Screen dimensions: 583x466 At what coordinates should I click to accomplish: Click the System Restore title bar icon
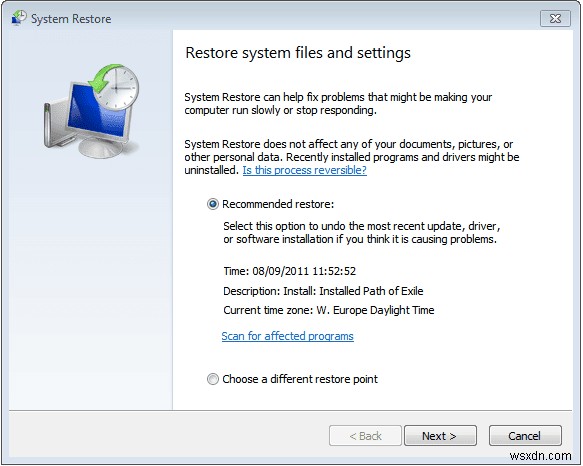pos(19,18)
